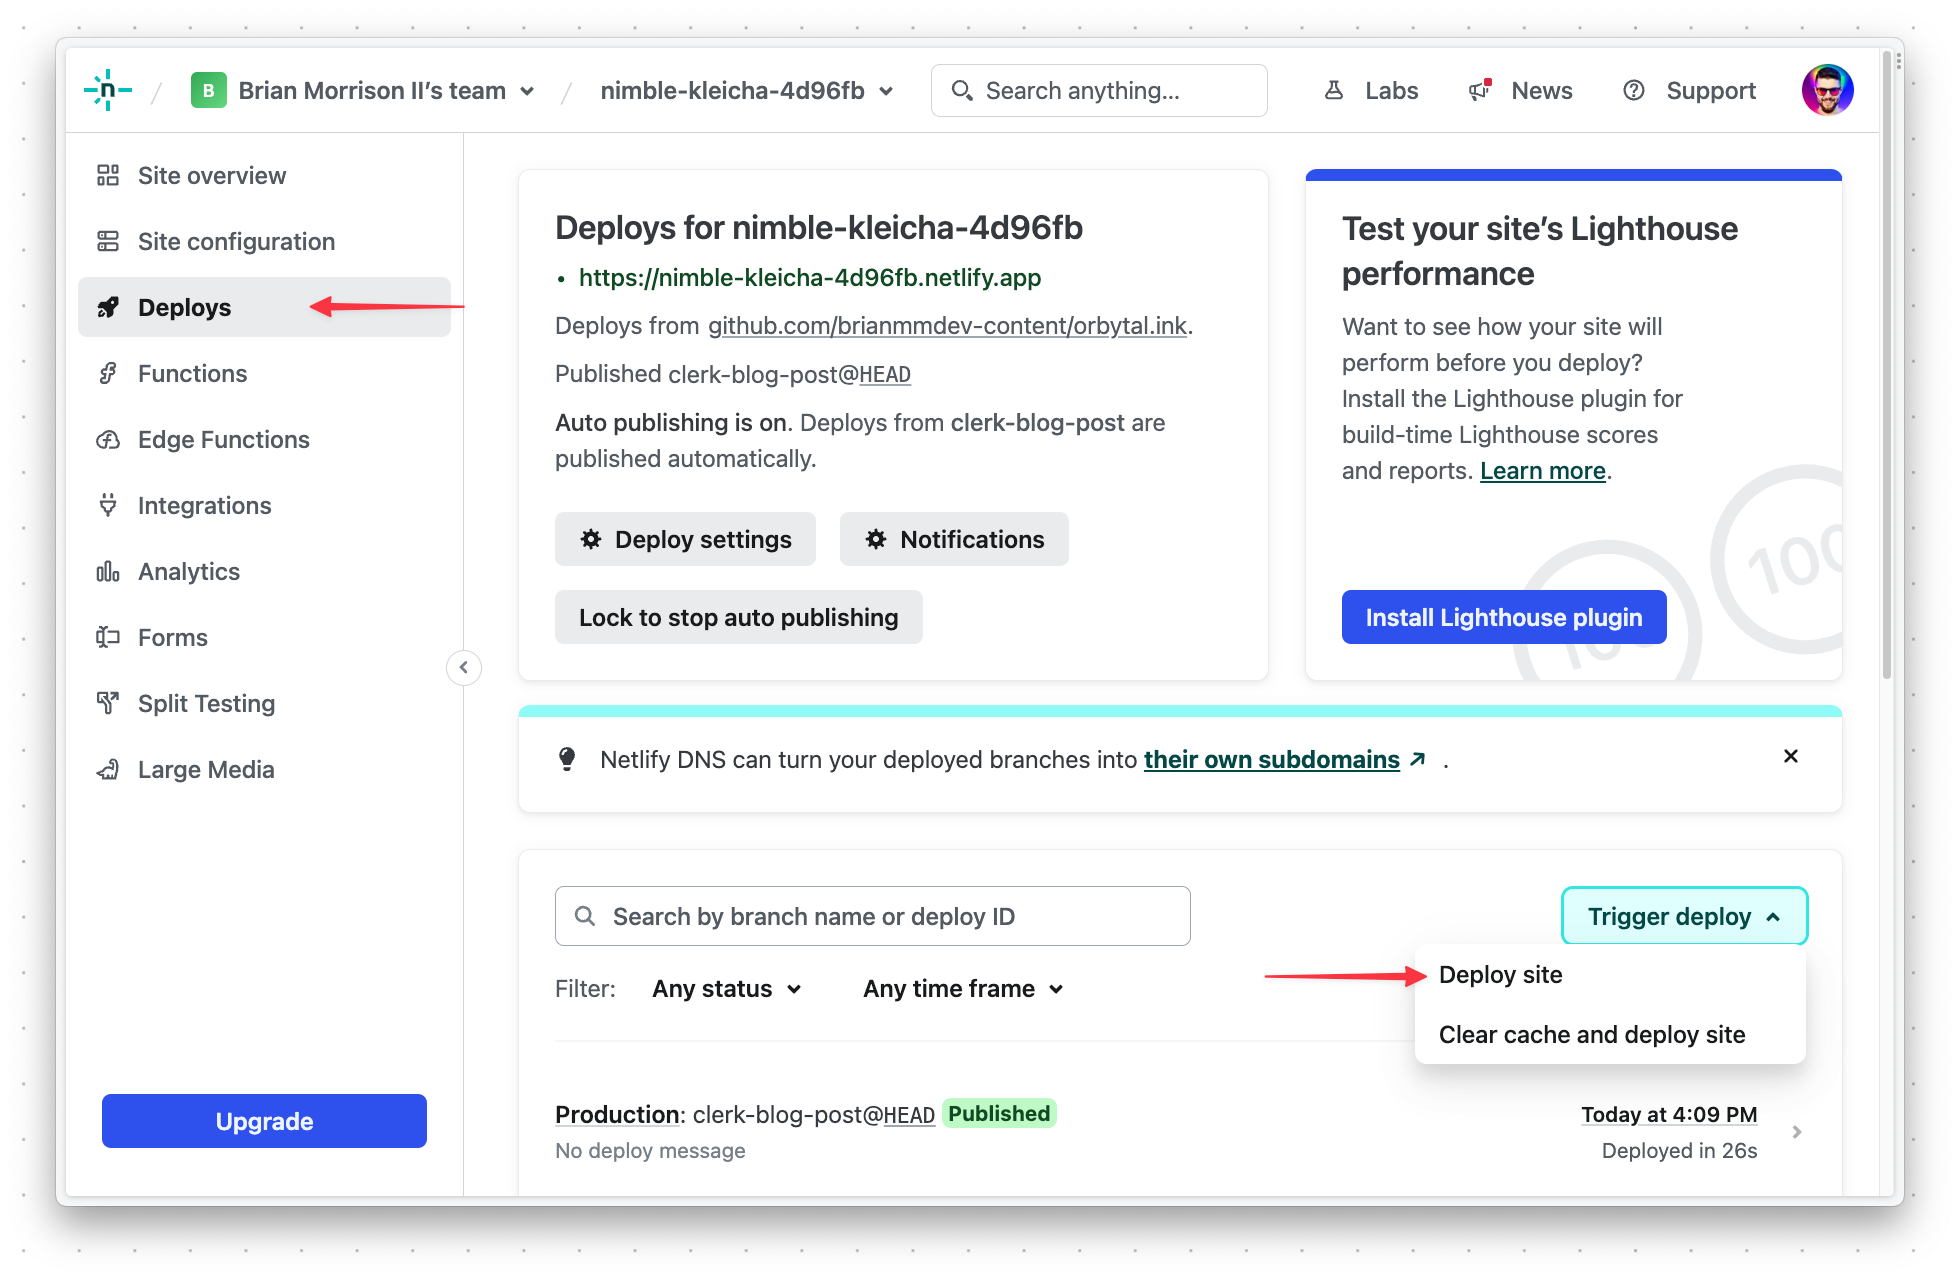Select Deploy site from the menu

1500,974
